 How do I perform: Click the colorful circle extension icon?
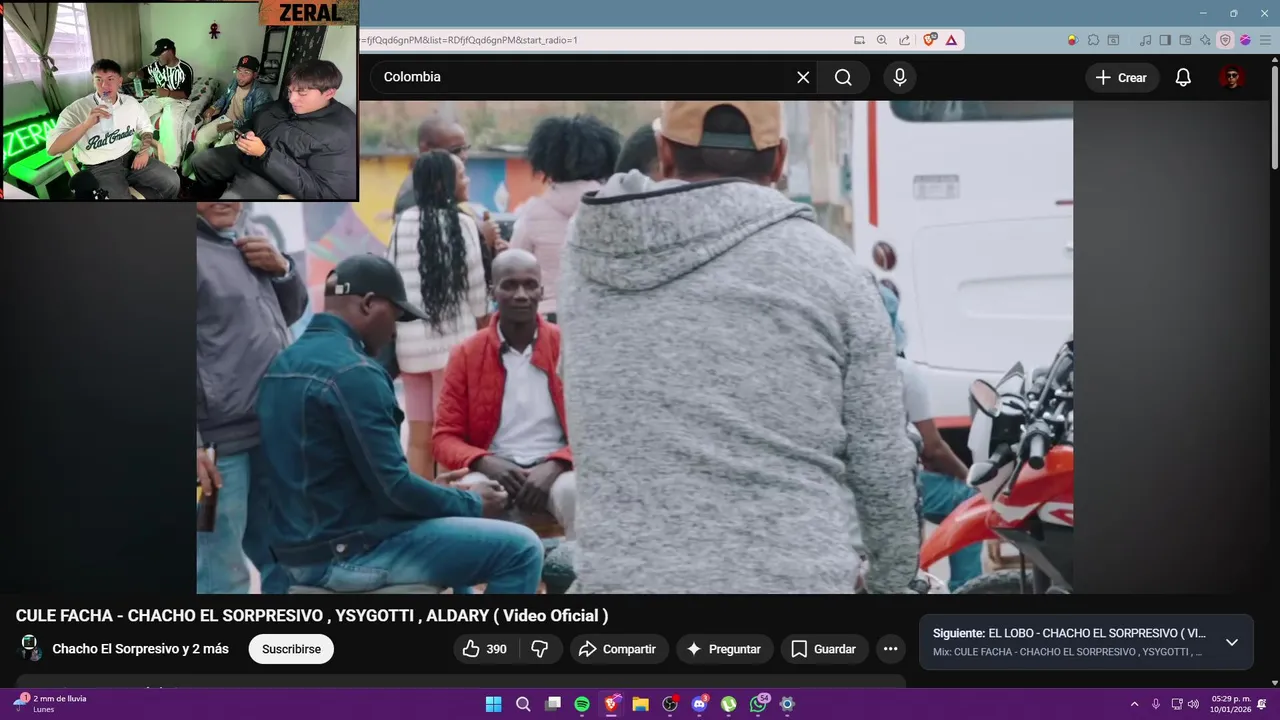coord(1072,40)
